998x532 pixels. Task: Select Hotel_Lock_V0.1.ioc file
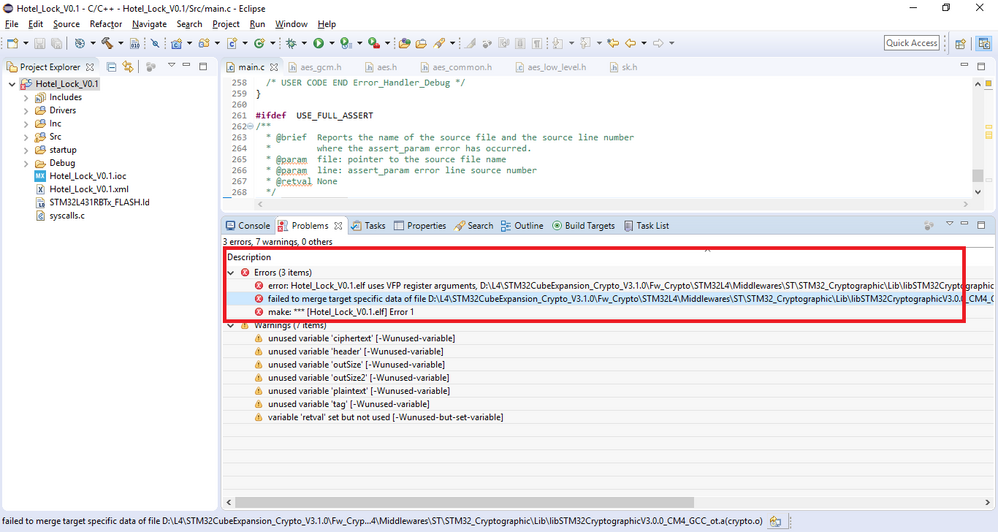(87, 176)
